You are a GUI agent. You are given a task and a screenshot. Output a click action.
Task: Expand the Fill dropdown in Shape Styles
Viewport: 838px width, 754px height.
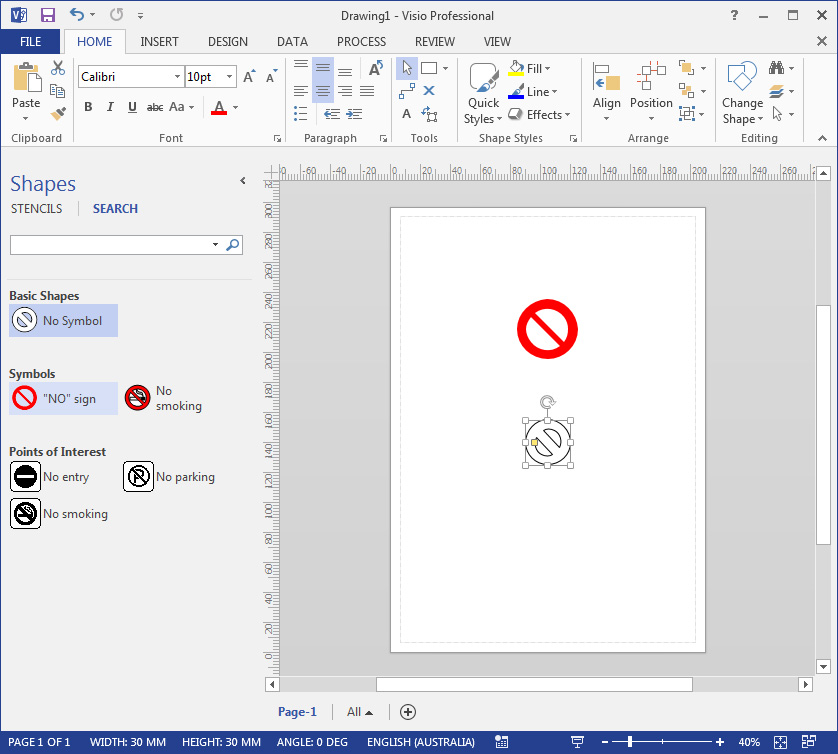(x=548, y=69)
